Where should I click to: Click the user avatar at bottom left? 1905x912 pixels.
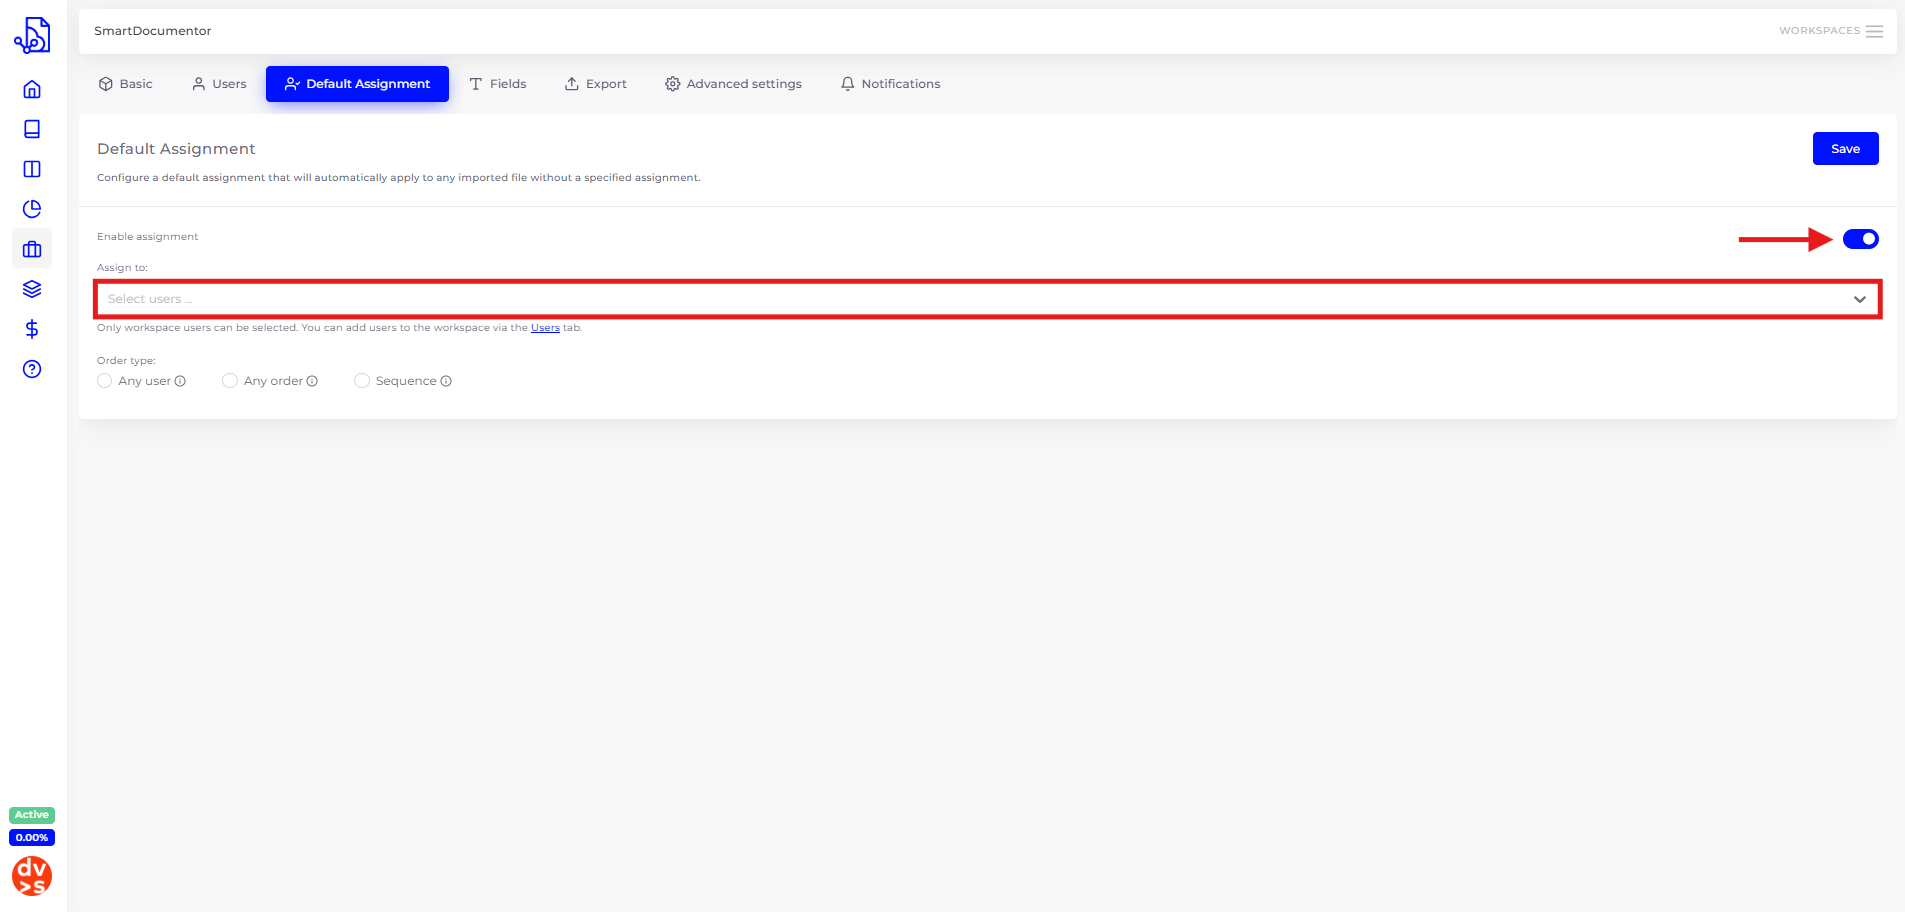coord(32,876)
